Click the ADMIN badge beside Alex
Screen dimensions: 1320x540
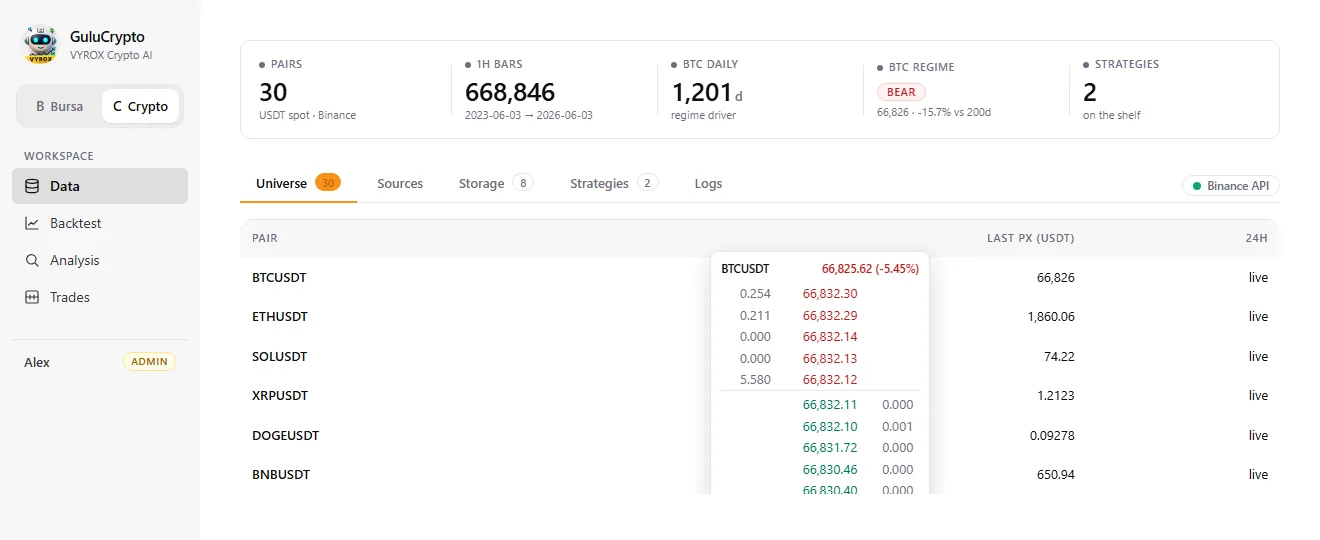149,362
